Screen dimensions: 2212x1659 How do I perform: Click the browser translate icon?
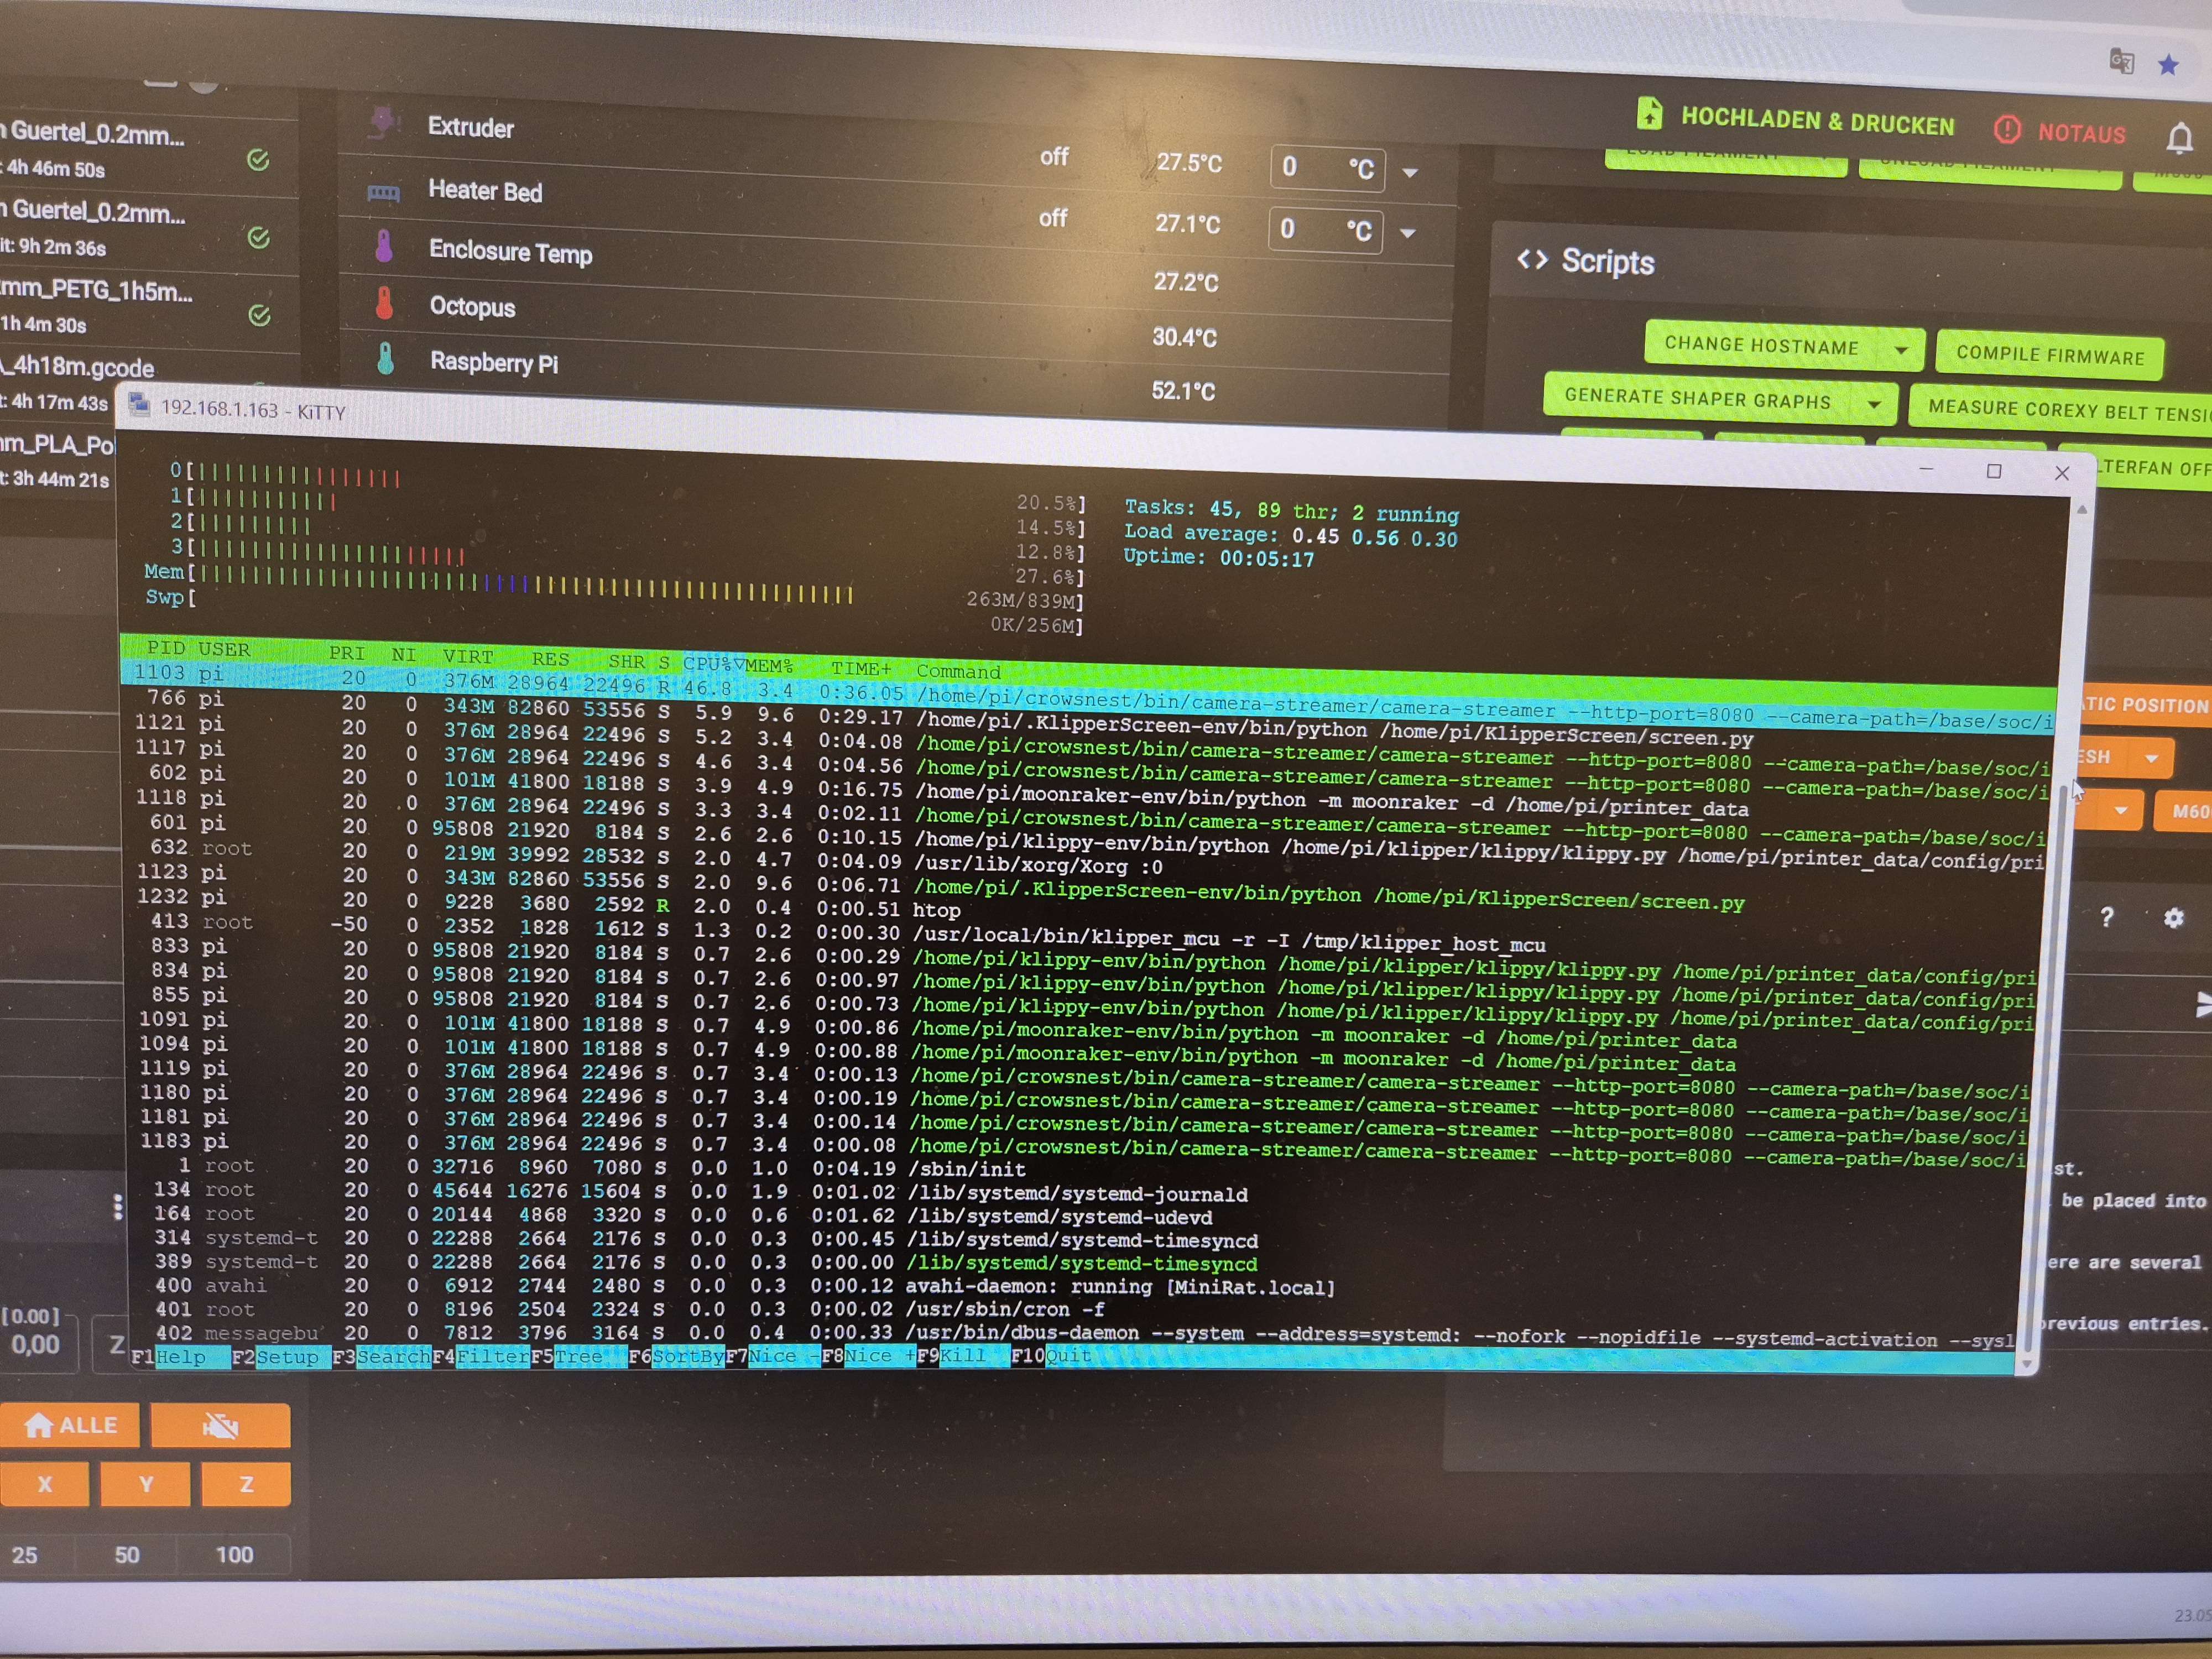2121,61
